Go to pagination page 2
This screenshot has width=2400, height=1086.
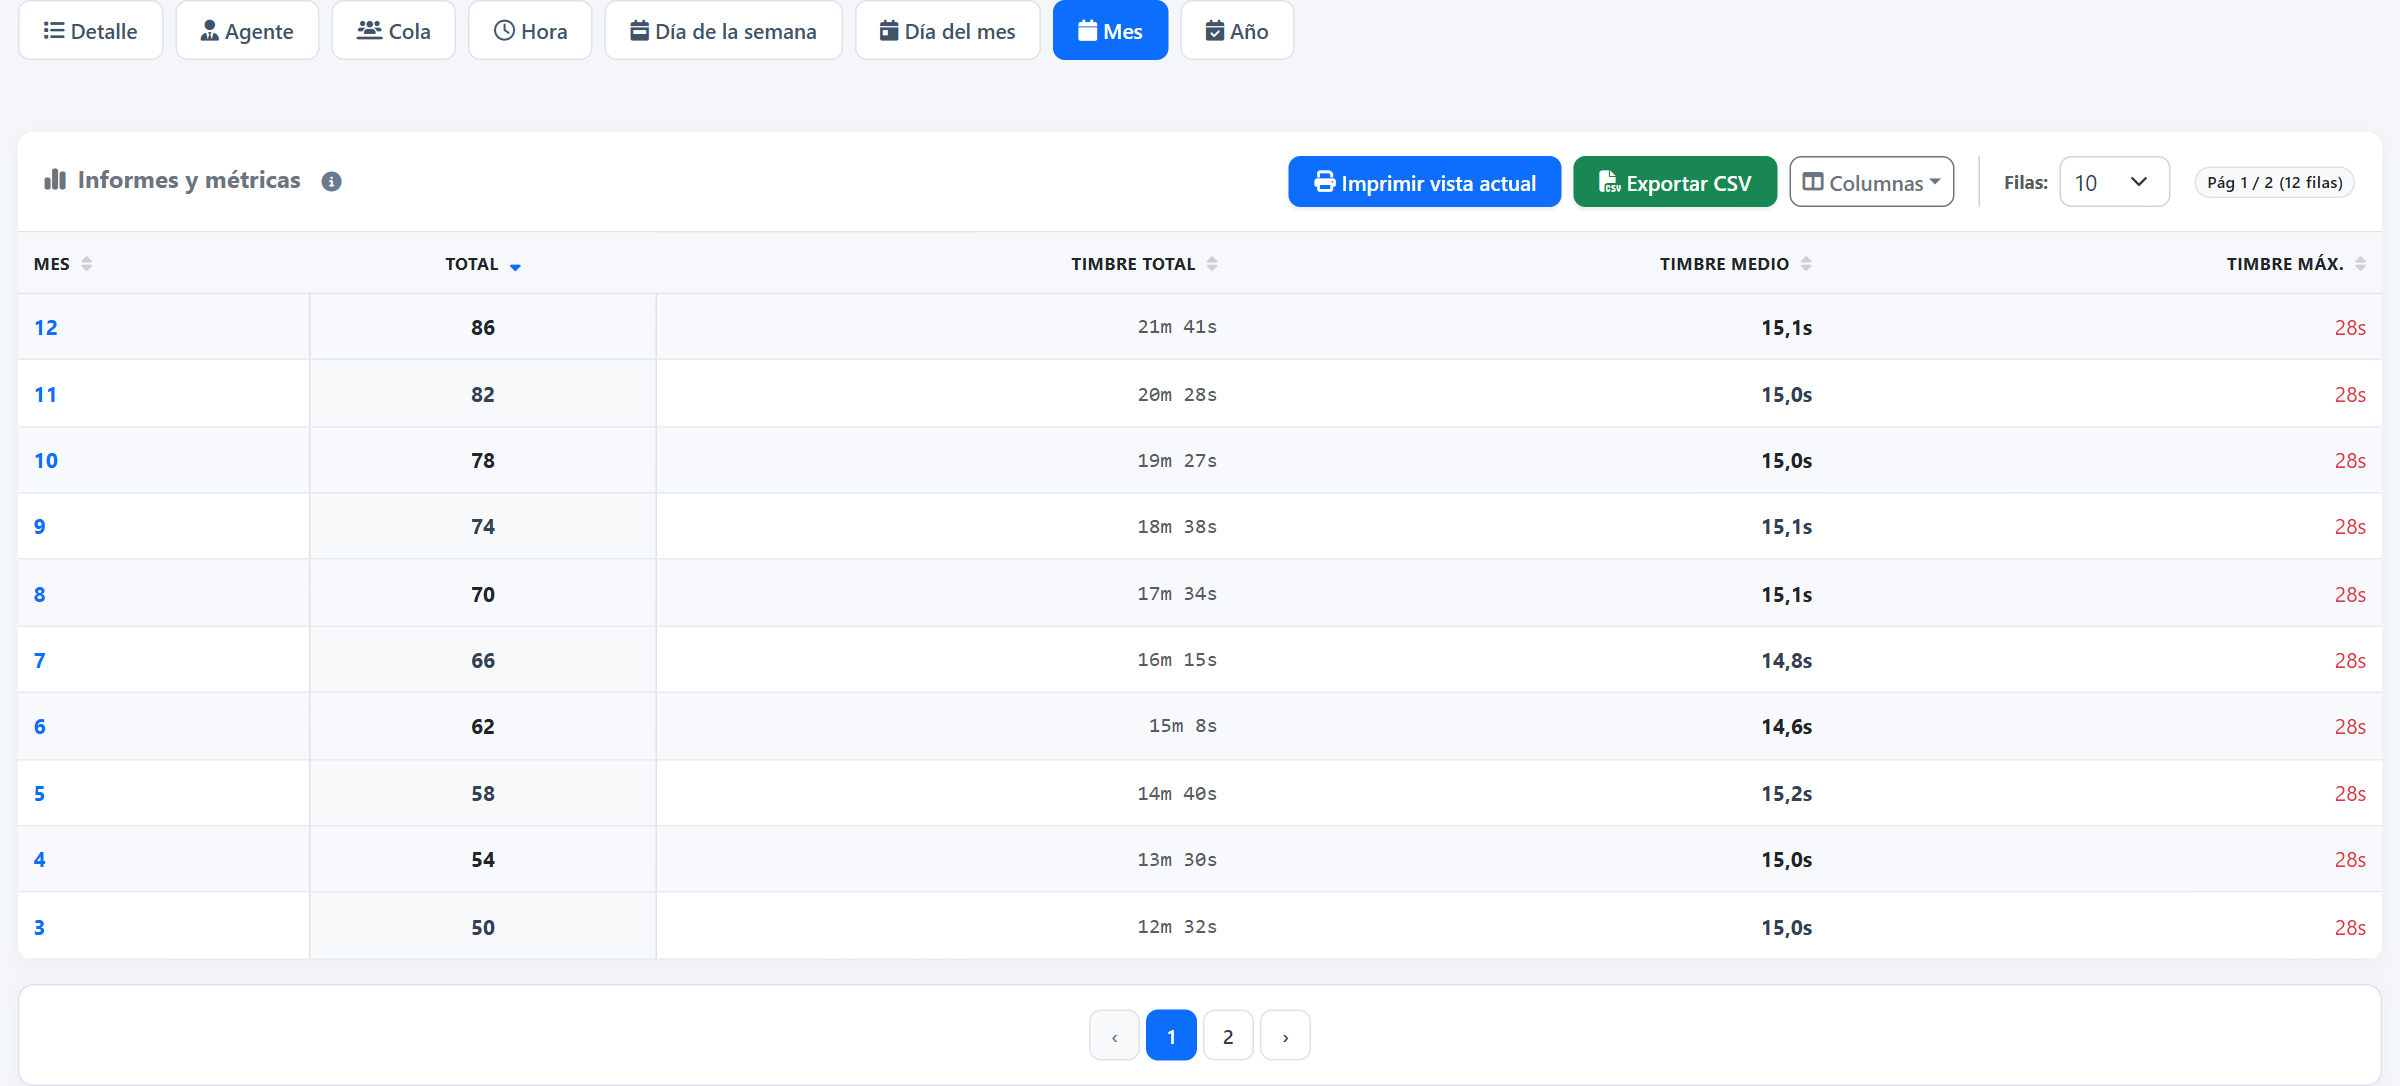pos(1228,1036)
